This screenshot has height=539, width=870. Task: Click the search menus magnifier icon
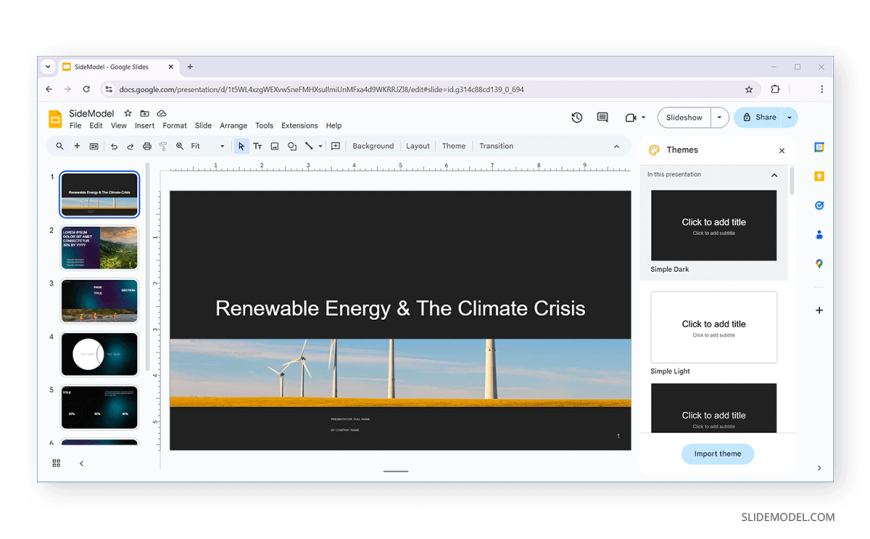pyautogui.click(x=59, y=146)
